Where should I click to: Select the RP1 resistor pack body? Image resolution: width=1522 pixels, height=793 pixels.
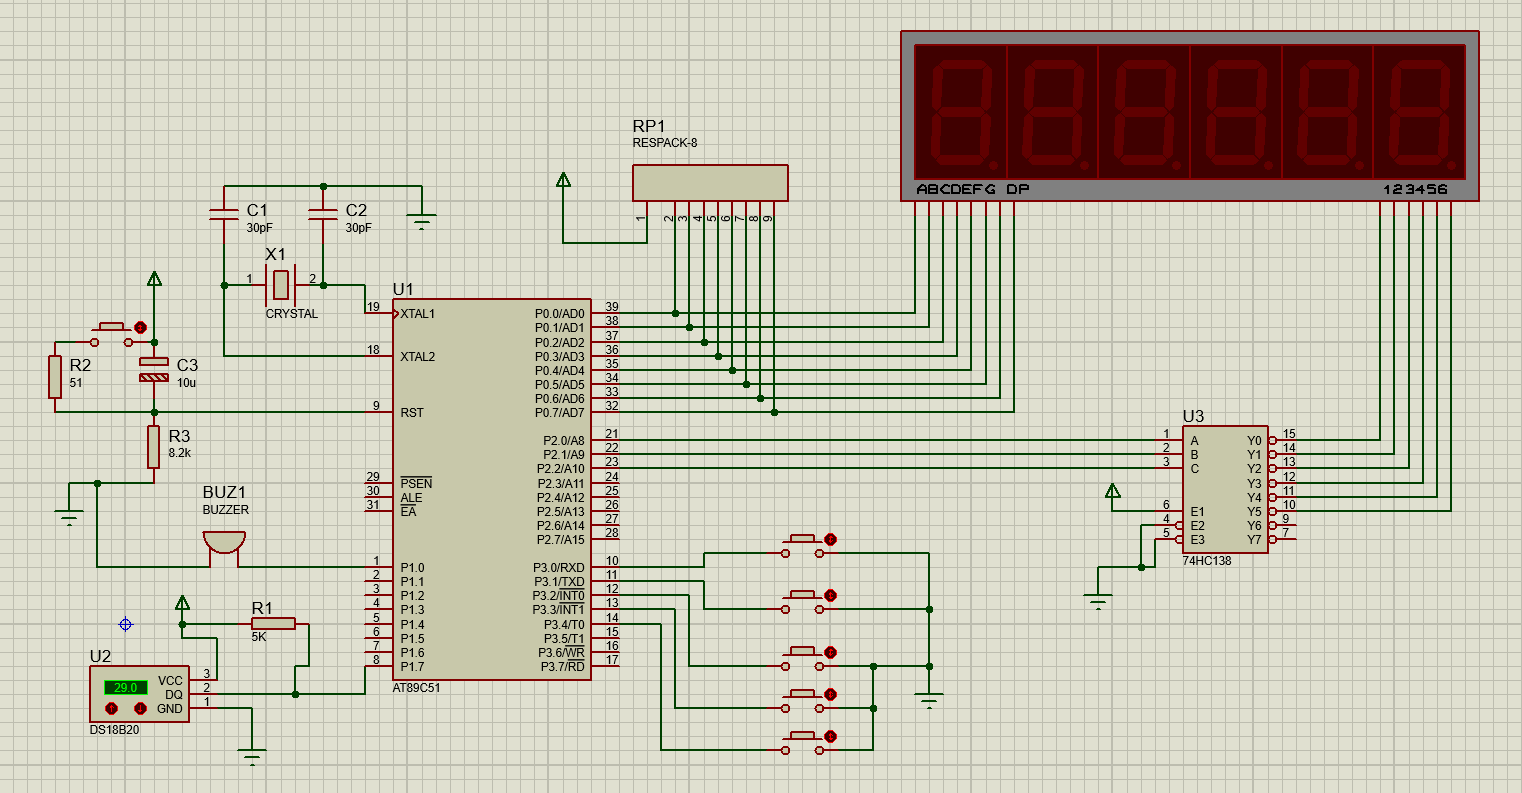710,183
